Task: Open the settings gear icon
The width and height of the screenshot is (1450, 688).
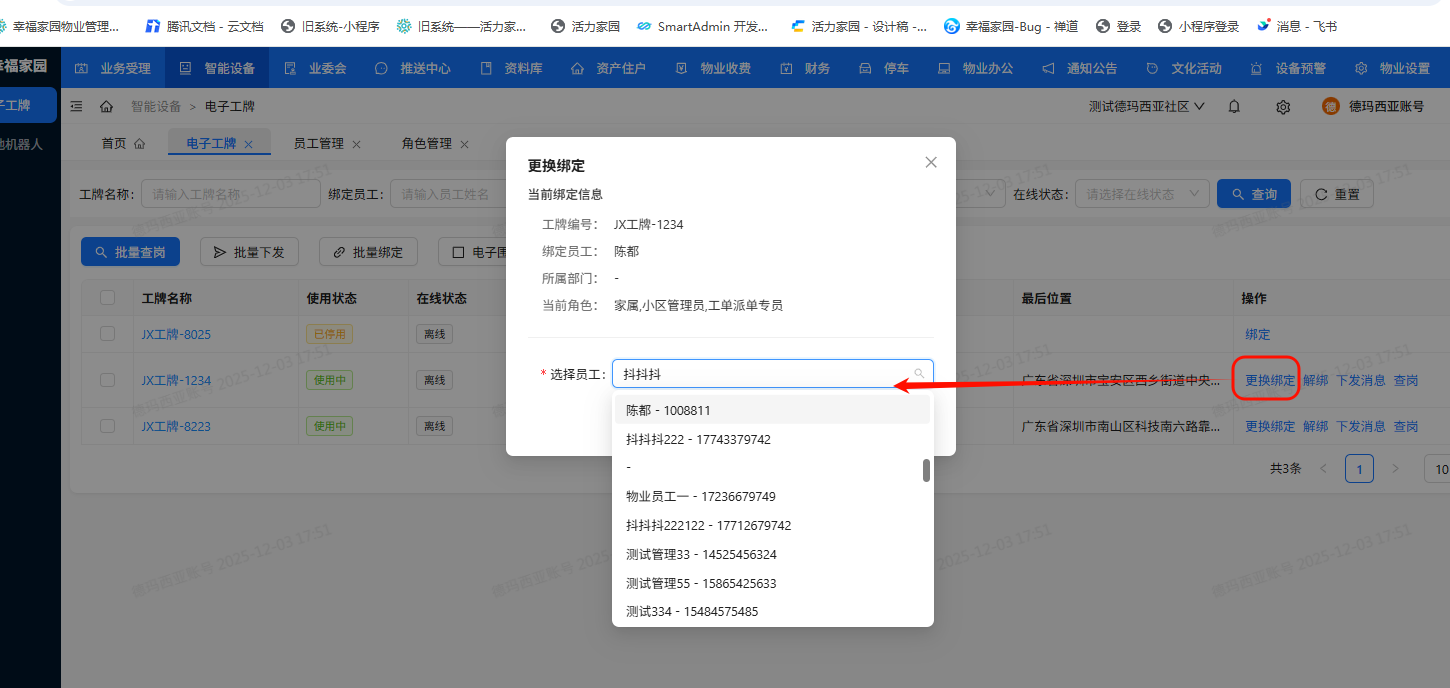Action: click(x=1283, y=106)
